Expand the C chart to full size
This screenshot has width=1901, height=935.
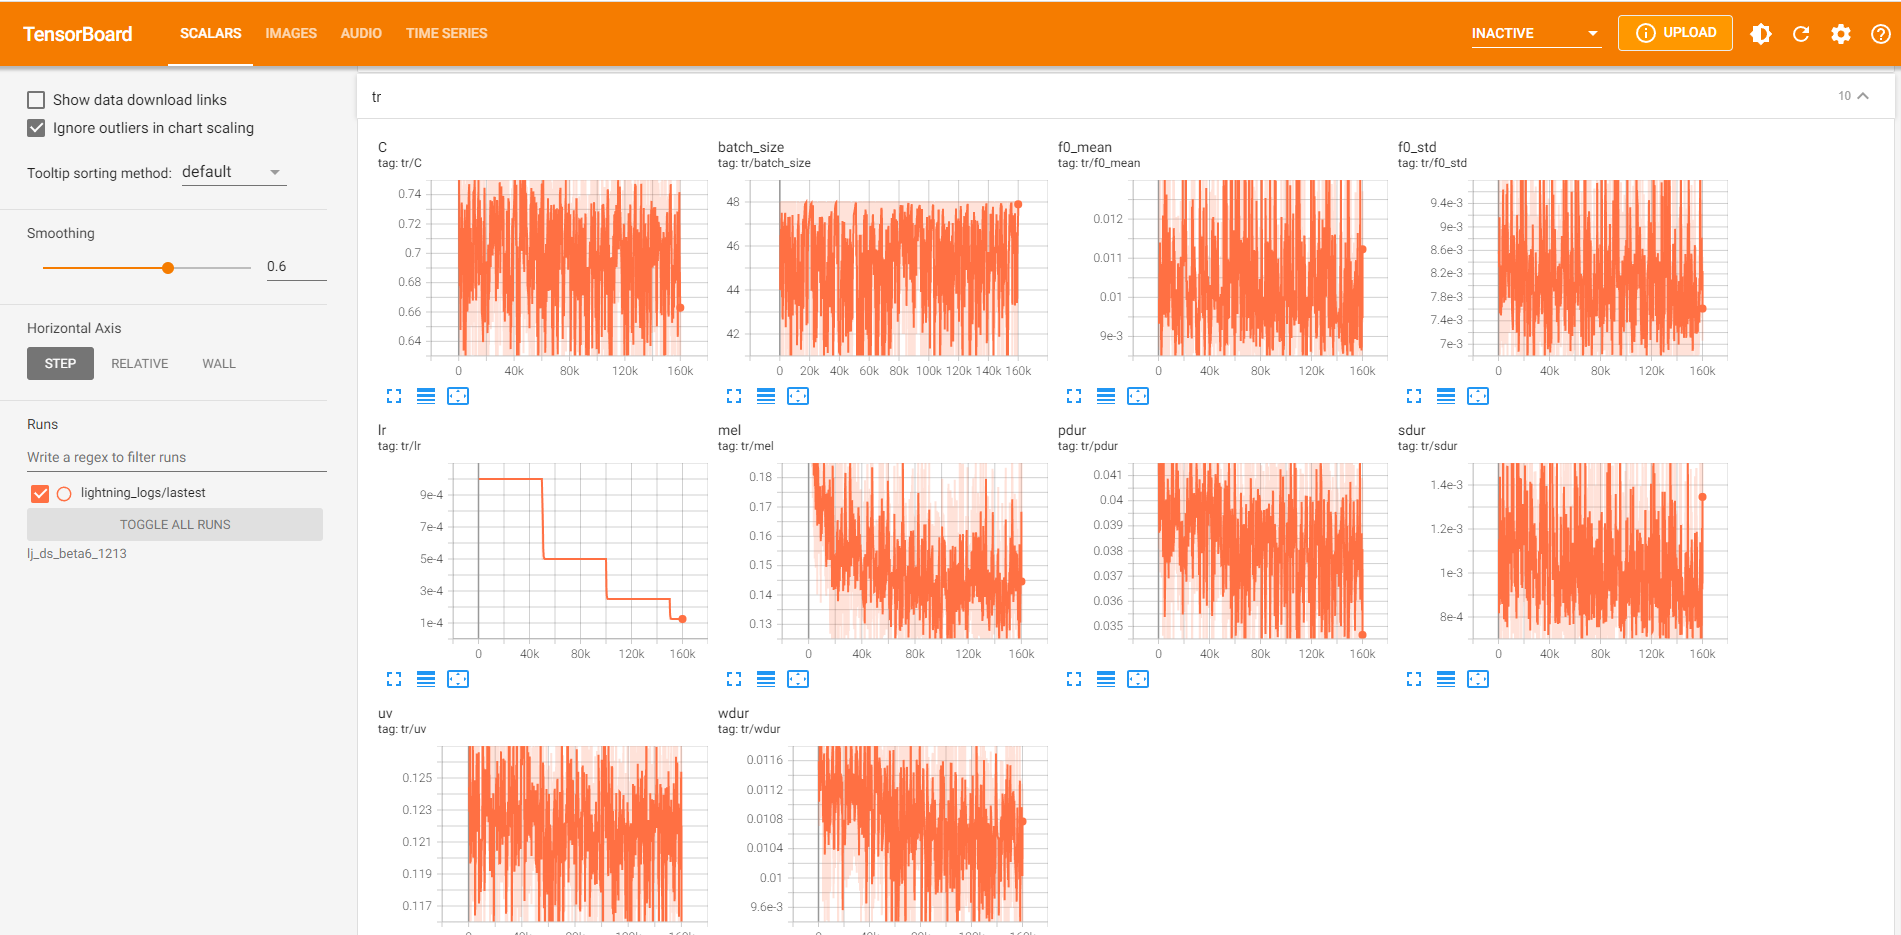click(394, 396)
